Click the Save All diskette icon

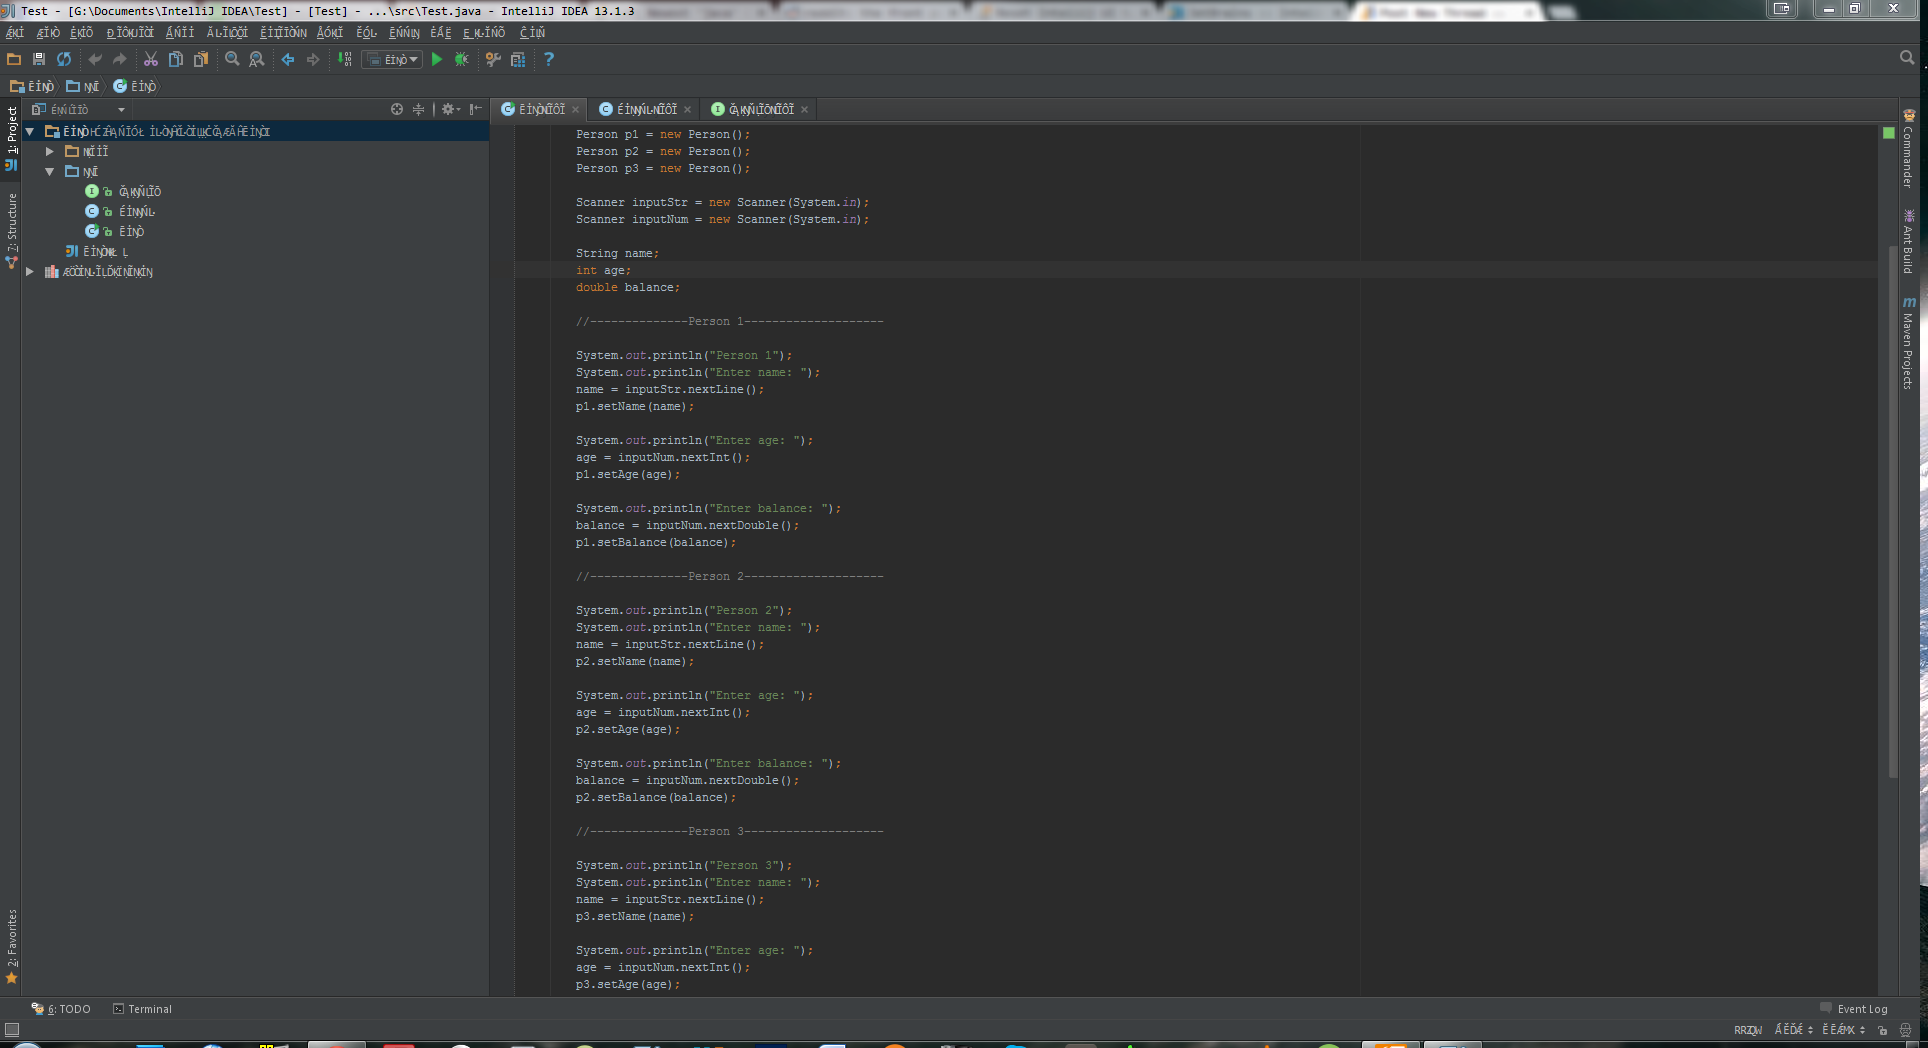pos(39,60)
